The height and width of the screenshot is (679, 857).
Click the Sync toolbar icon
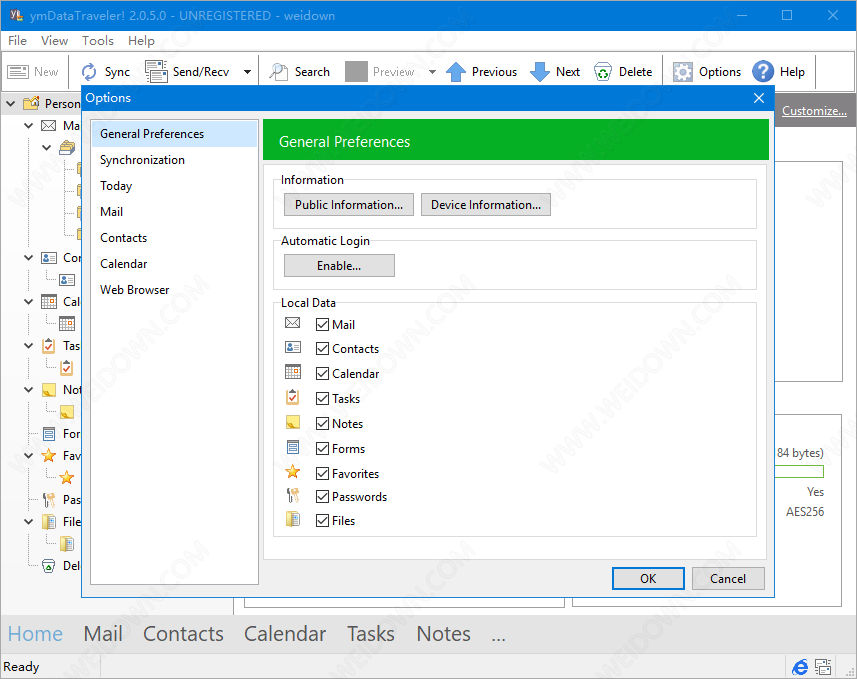[x=89, y=72]
